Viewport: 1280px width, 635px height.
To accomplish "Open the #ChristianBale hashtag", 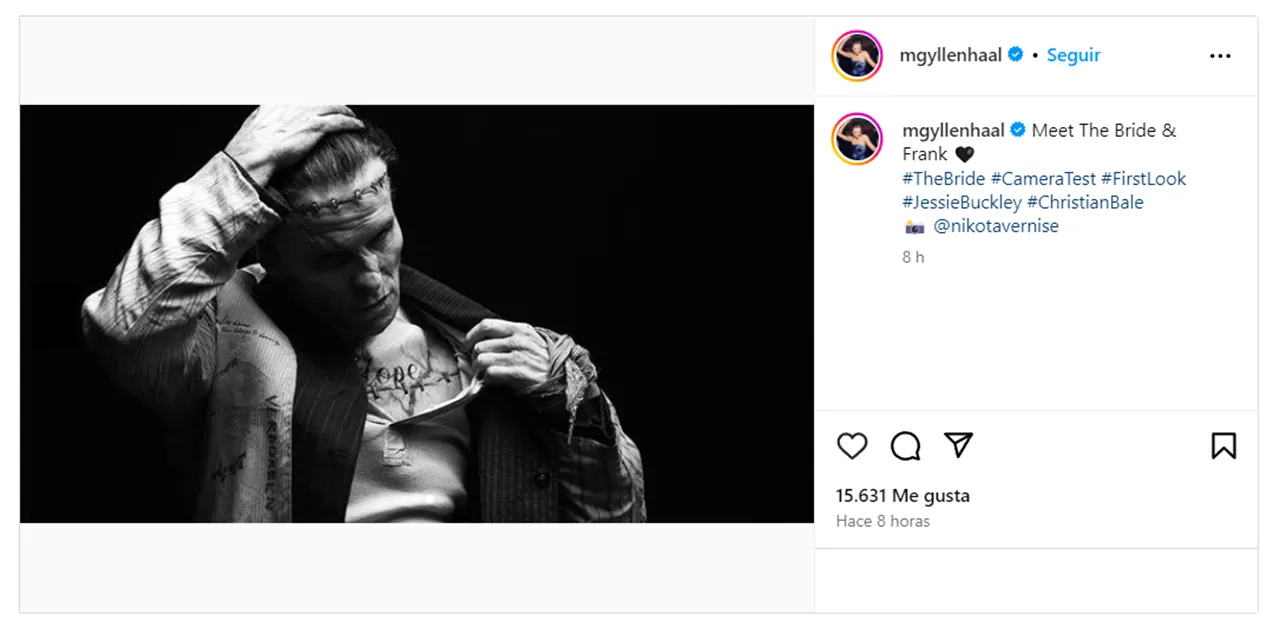I will pyautogui.click(x=1085, y=203).
